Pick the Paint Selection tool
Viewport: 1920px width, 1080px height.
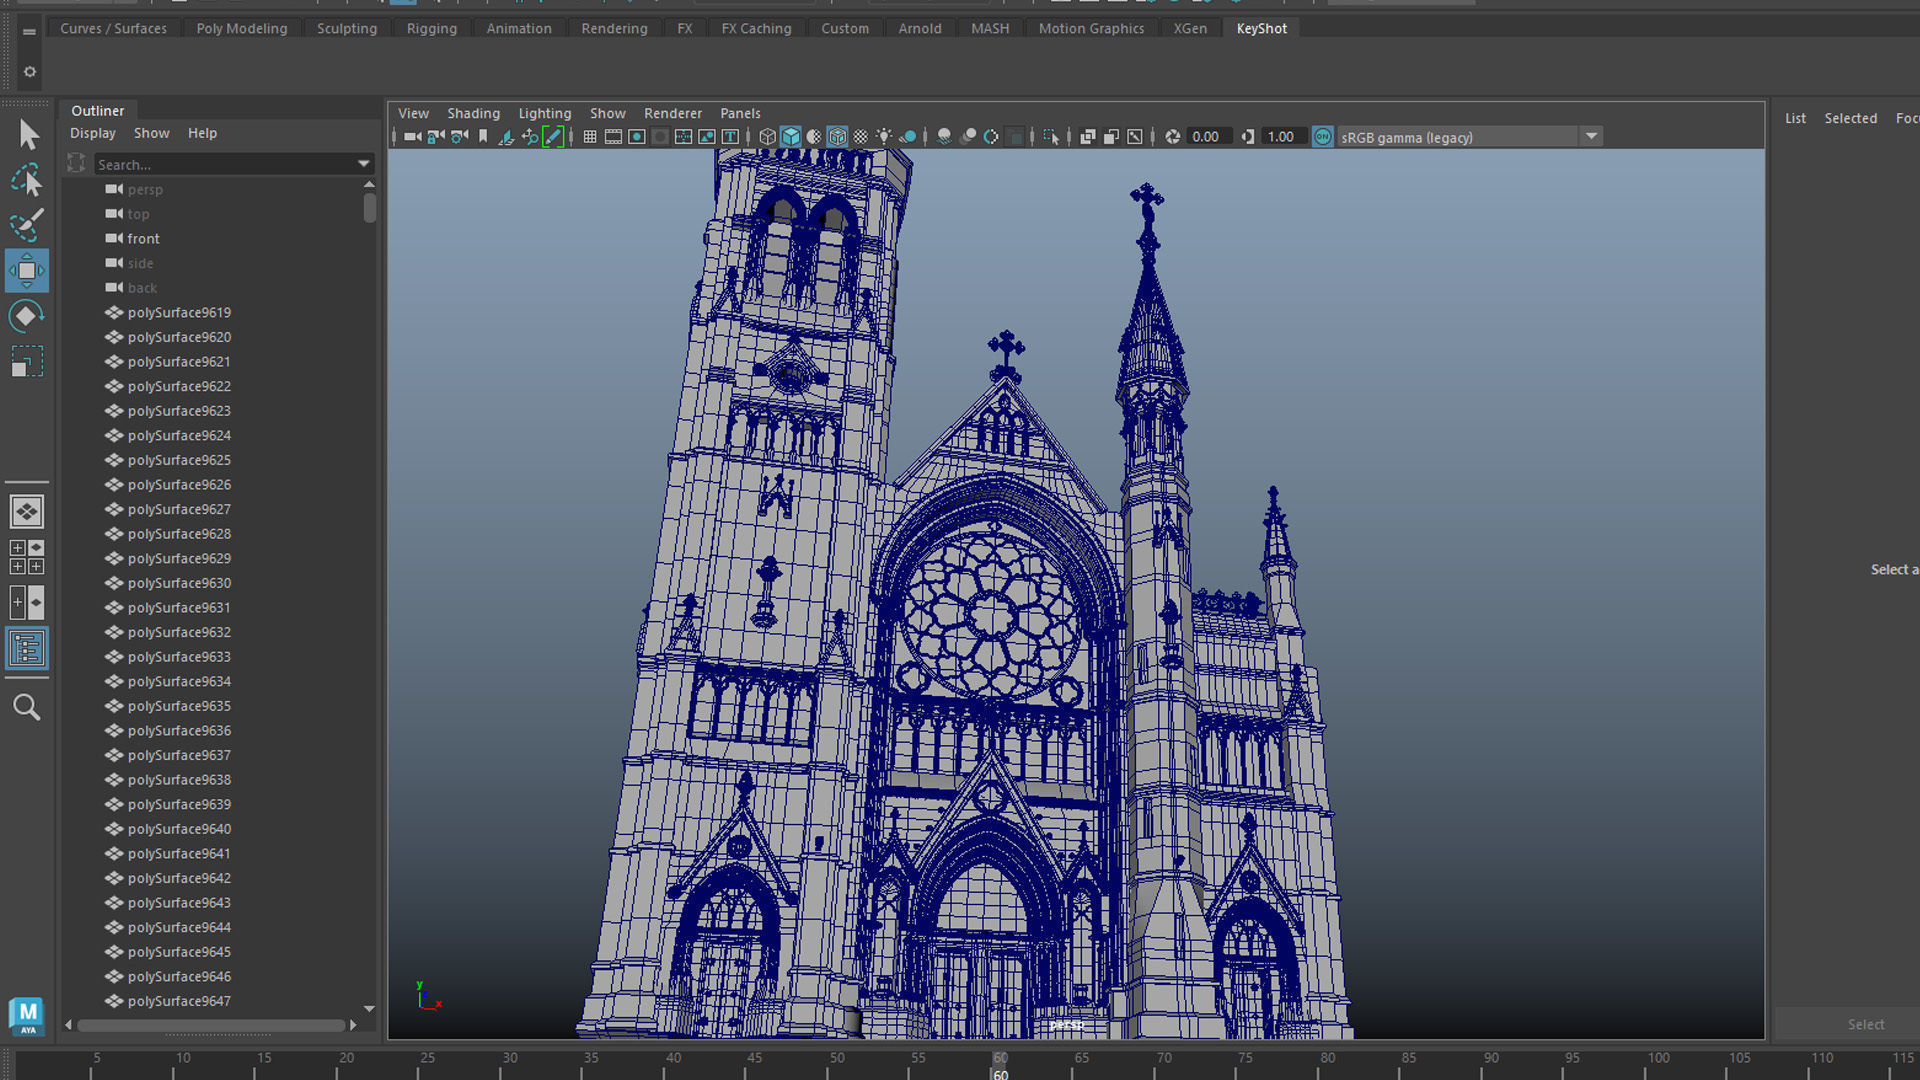click(27, 225)
